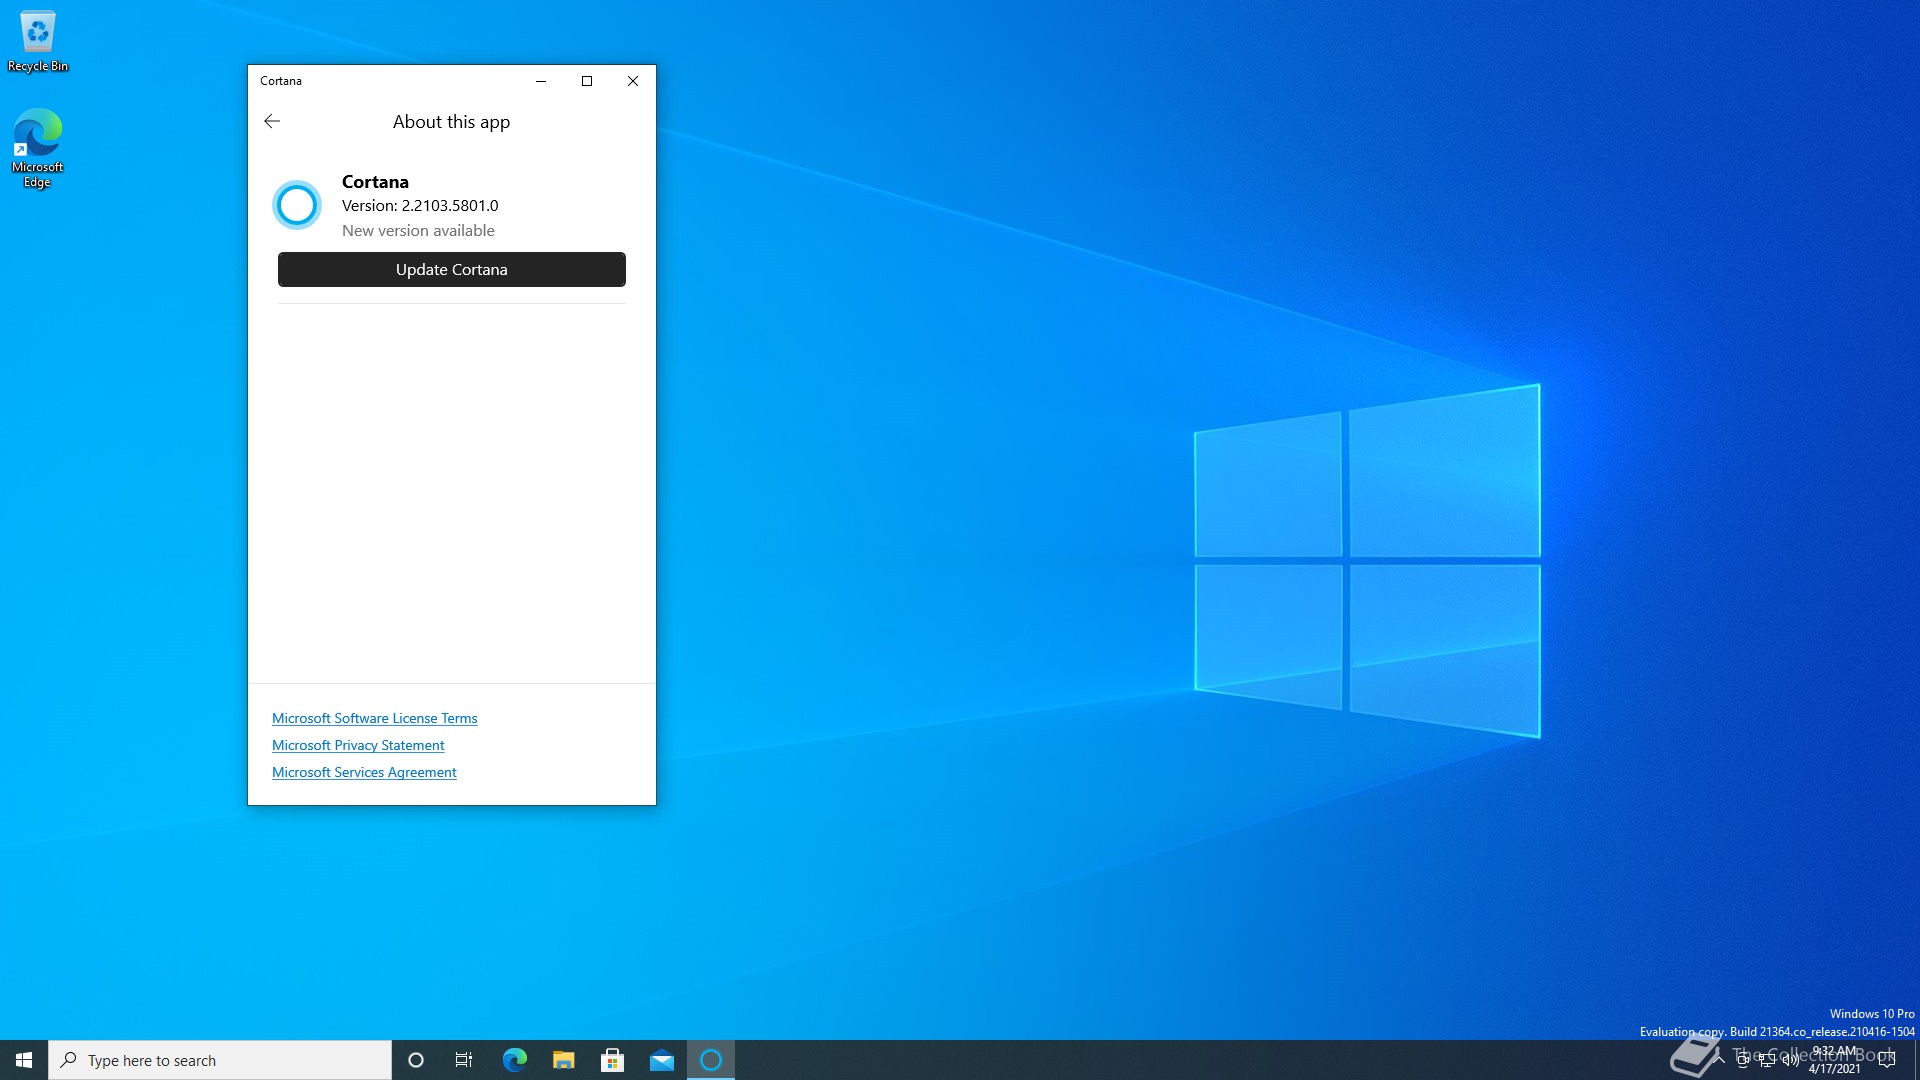The image size is (1920, 1080).
Task: Open Microsoft Services Agreement link
Action: (x=364, y=772)
